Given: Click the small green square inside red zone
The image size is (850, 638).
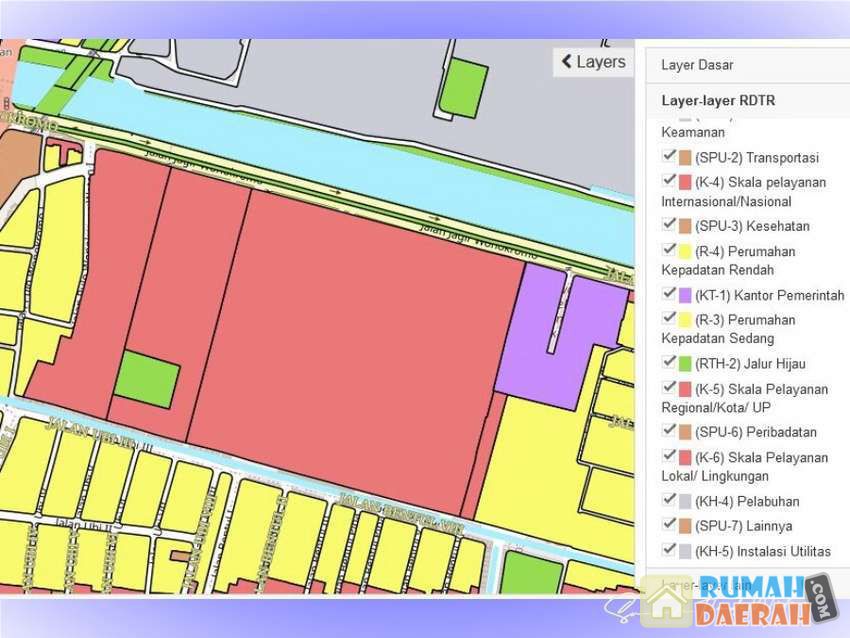Looking at the screenshot, I should tap(147, 379).
